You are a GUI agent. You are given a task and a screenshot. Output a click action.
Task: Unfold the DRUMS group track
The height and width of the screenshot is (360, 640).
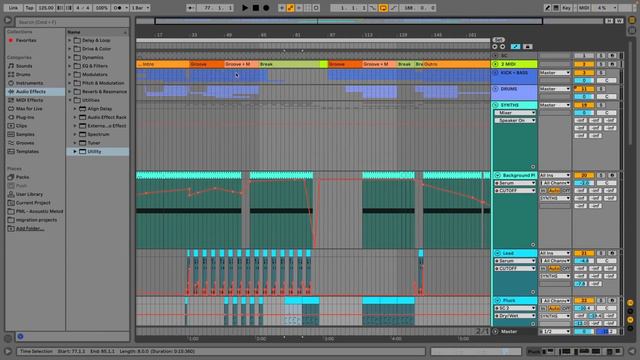point(496,89)
